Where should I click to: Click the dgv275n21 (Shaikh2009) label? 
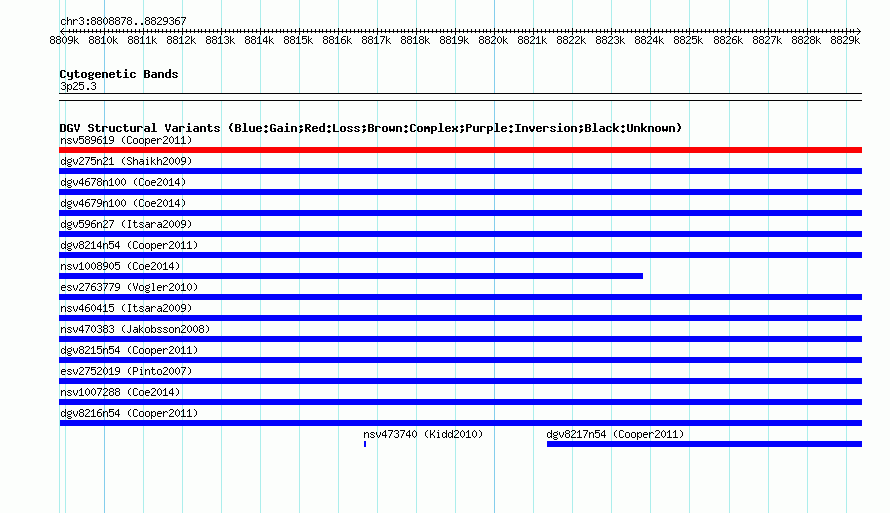[126, 161]
